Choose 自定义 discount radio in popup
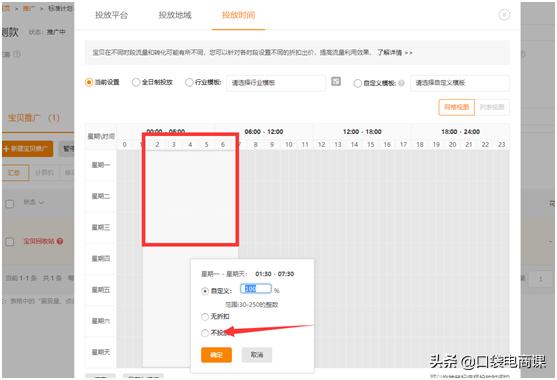This screenshot has width=557, height=380. [x=205, y=291]
